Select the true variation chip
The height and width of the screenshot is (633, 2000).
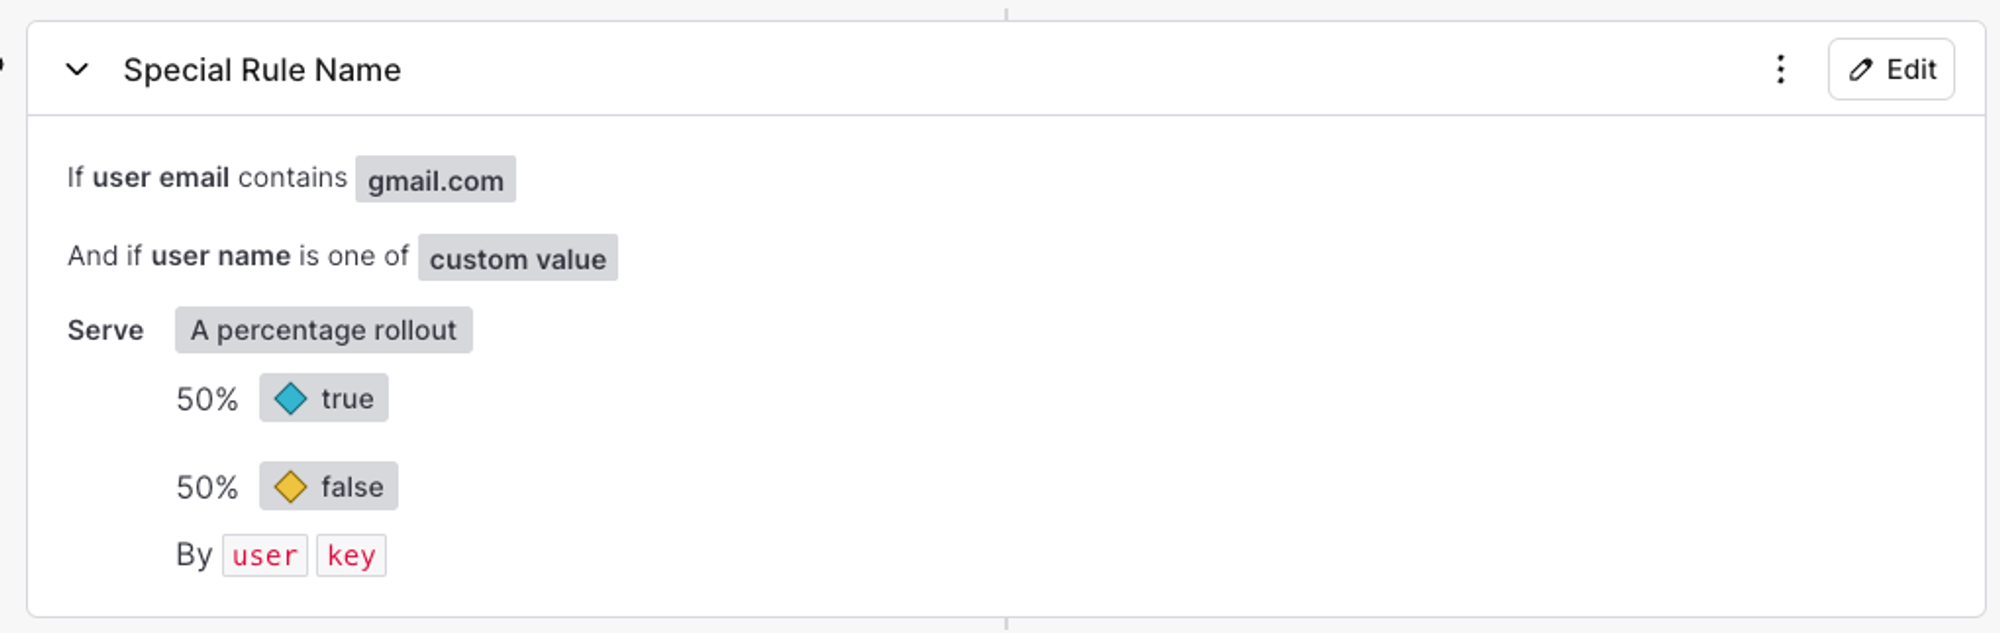tap(323, 398)
